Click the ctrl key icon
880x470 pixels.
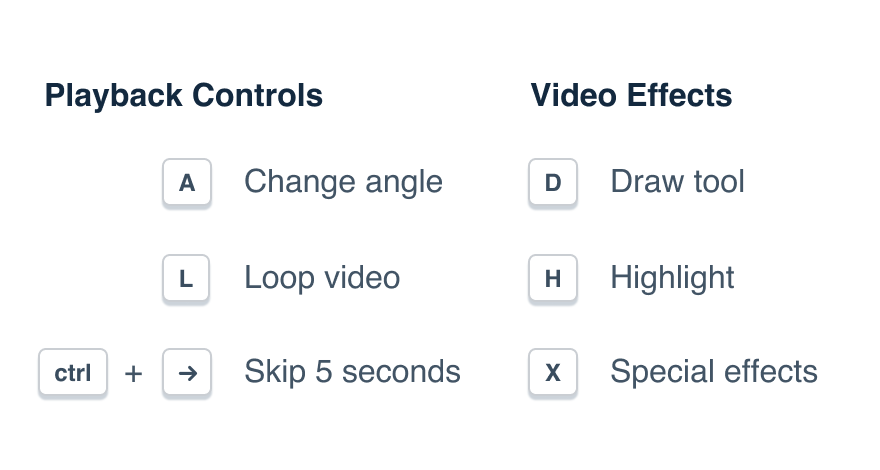tap(73, 373)
